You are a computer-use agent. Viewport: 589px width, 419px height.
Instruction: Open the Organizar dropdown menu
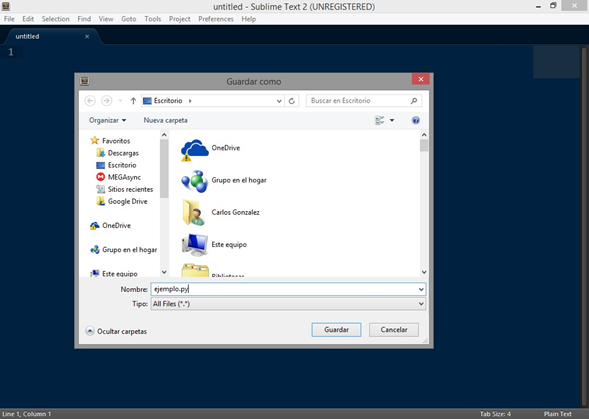pyautogui.click(x=107, y=120)
